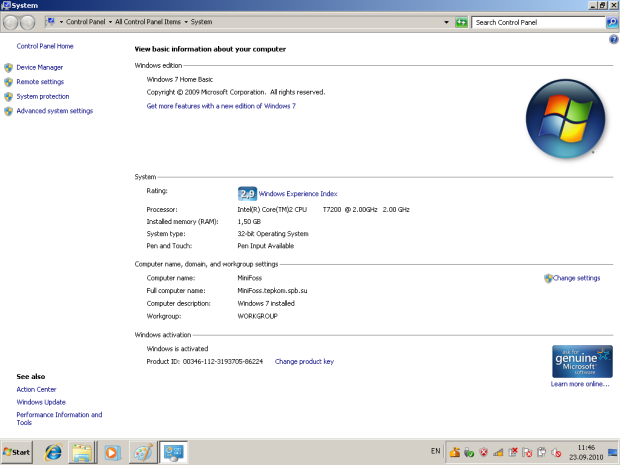Click the refresh icon beside address bar

pos(461,23)
